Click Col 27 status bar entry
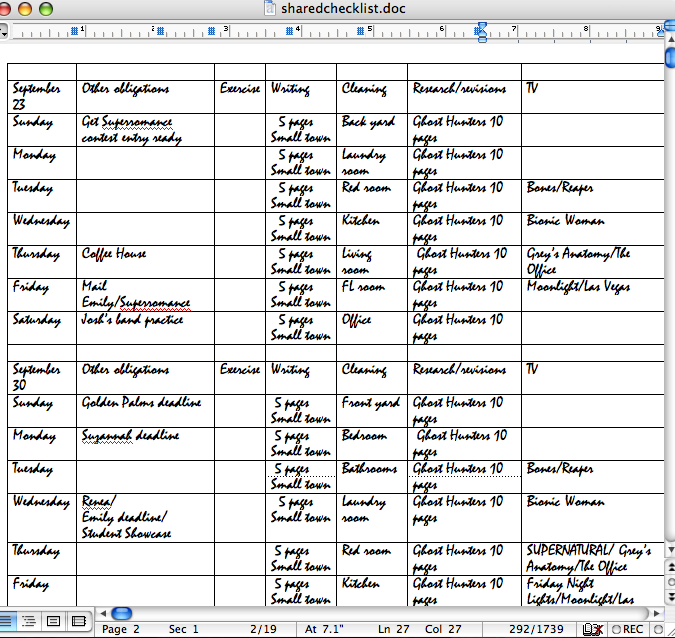The image size is (675, 638). pyautogui.click(x=443, y=629)
